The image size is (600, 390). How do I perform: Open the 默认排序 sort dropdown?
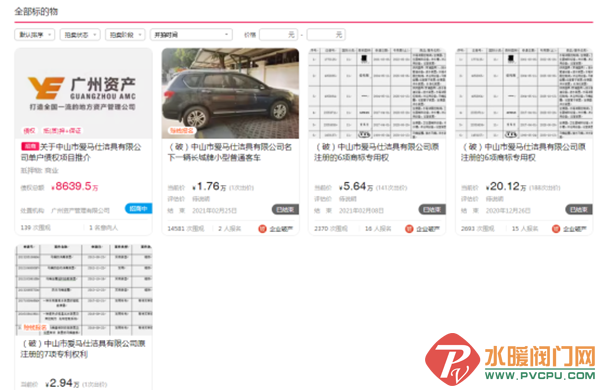click(x=34, y=35)
